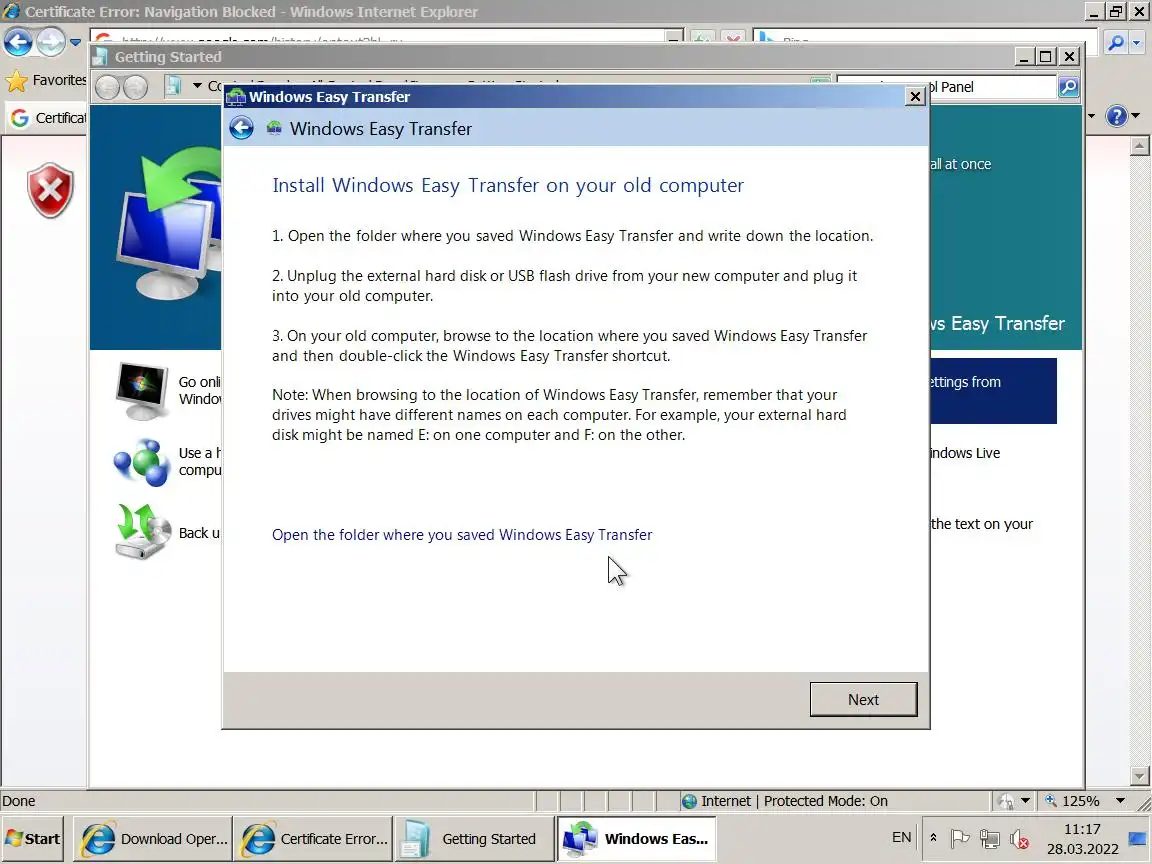Click the Next button in Easy Transfer
Viewport: 1152px width, 864px height.
(863, 699)
